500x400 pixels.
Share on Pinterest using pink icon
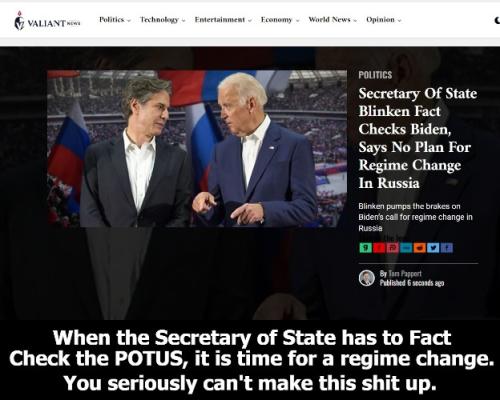(x=393, y=248)
